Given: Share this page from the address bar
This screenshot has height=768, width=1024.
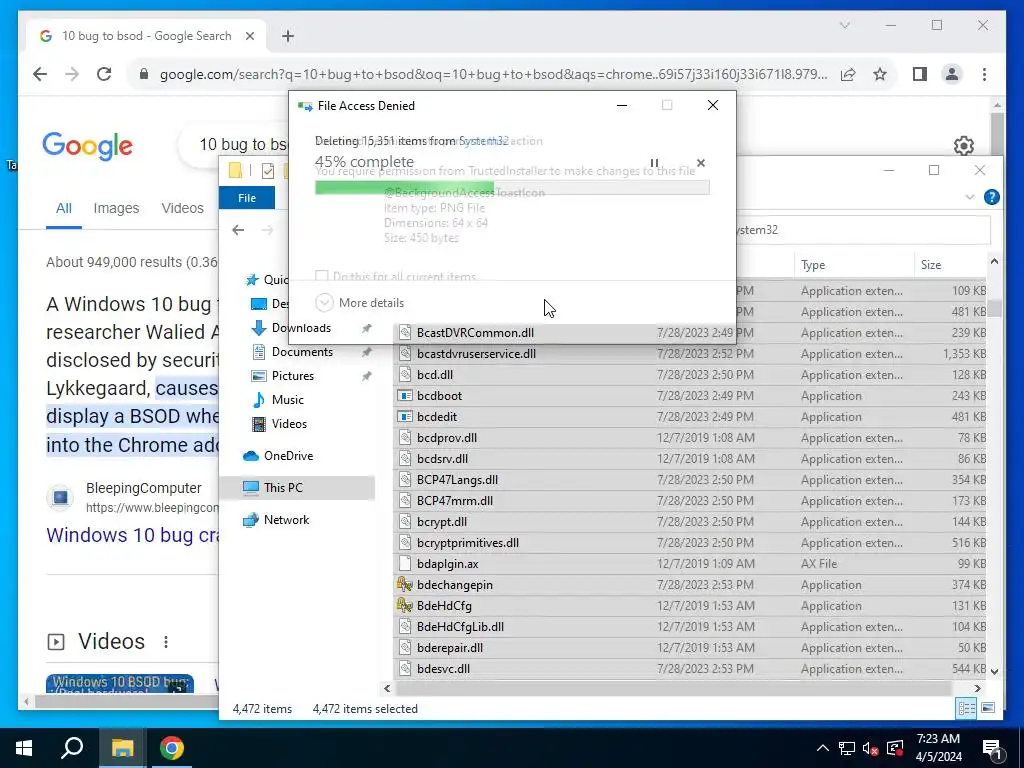Looking at the screenshot, I should point(848,74).
